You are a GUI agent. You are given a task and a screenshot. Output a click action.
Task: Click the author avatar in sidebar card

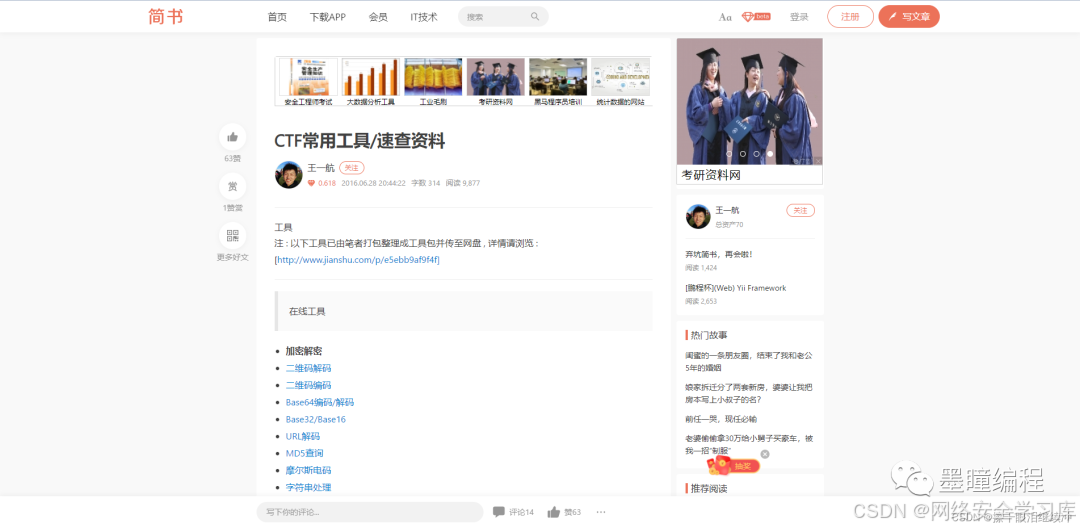point(698,216)
